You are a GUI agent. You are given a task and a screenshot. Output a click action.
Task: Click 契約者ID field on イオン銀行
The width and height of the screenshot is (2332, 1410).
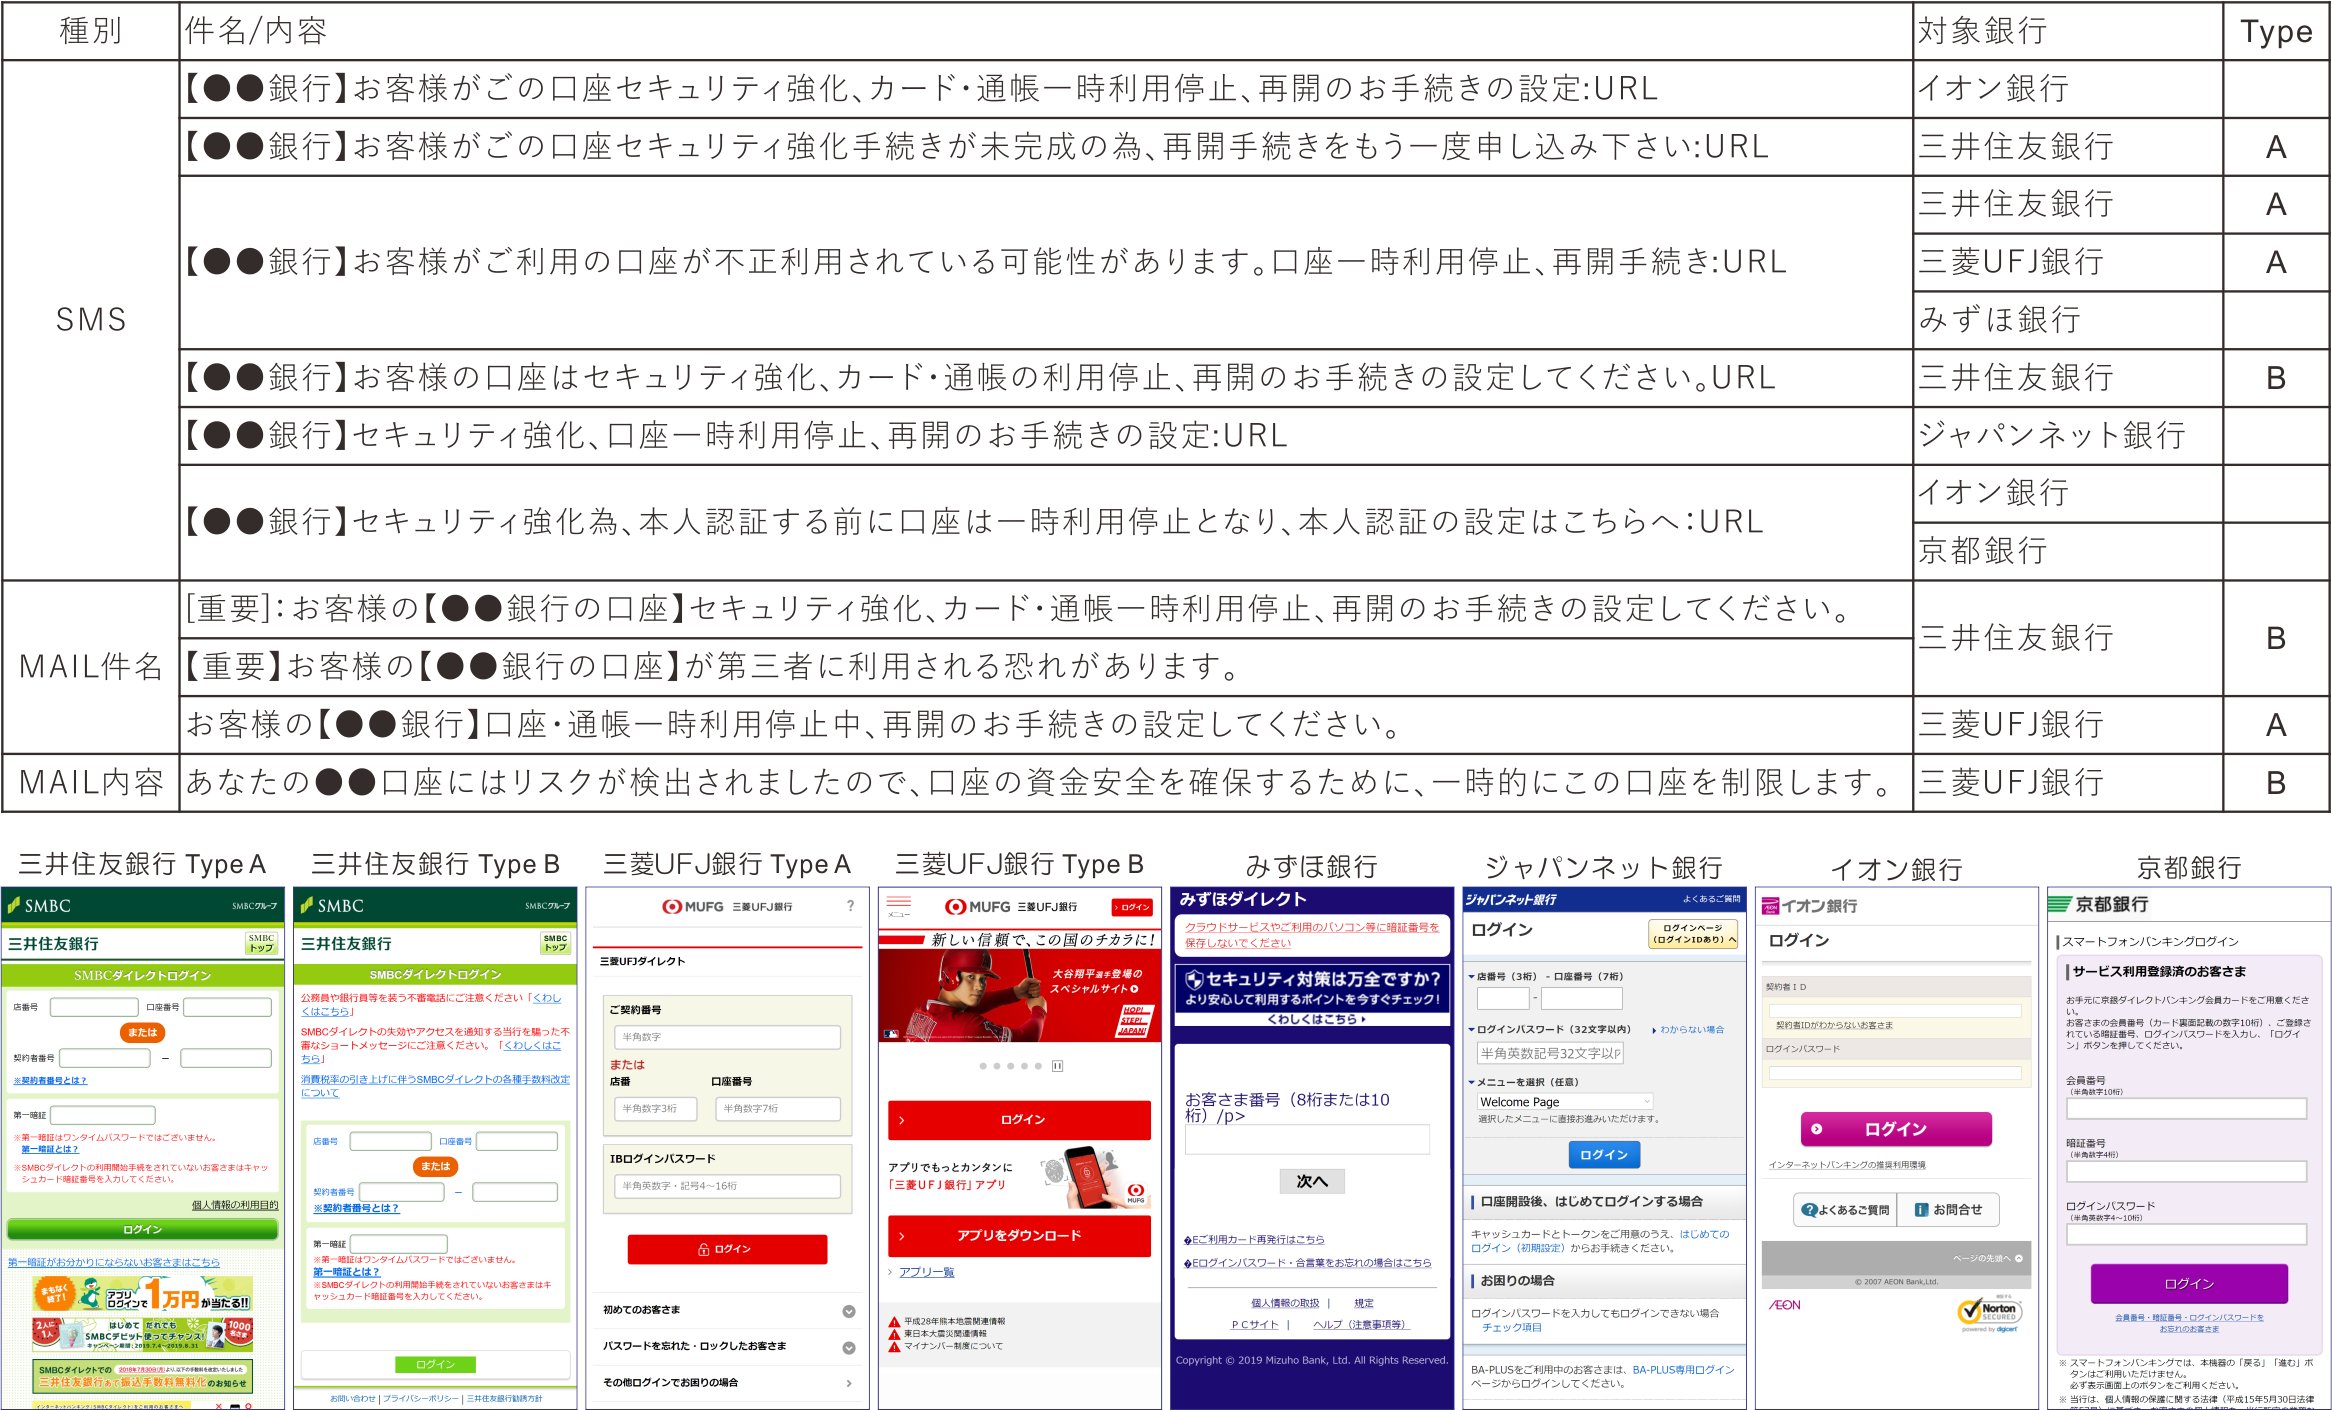[1895, 1010]
